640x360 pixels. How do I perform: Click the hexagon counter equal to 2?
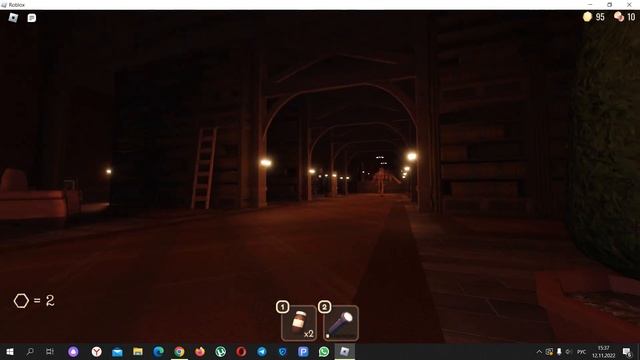[x=34, y=301]
